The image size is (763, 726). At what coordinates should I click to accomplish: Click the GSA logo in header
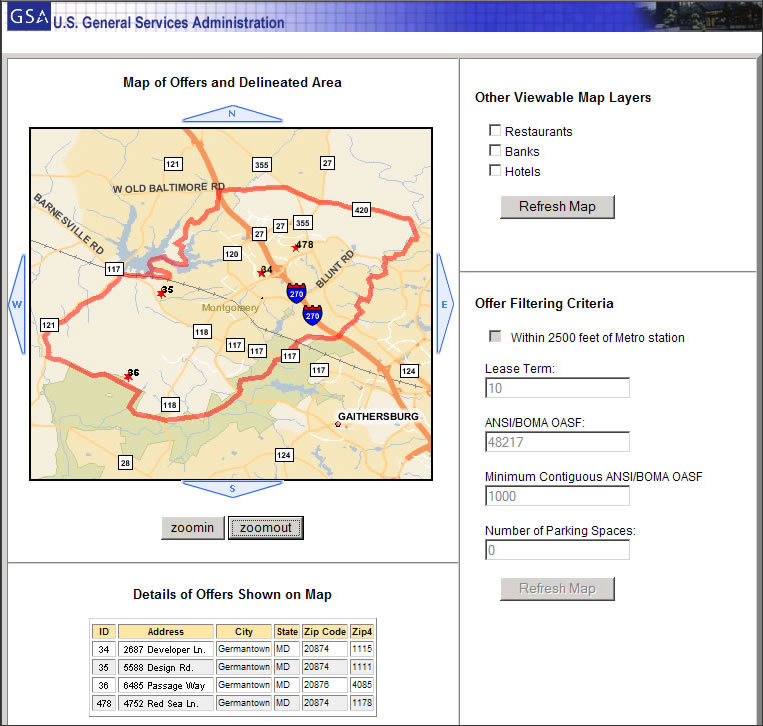[29, 17]
